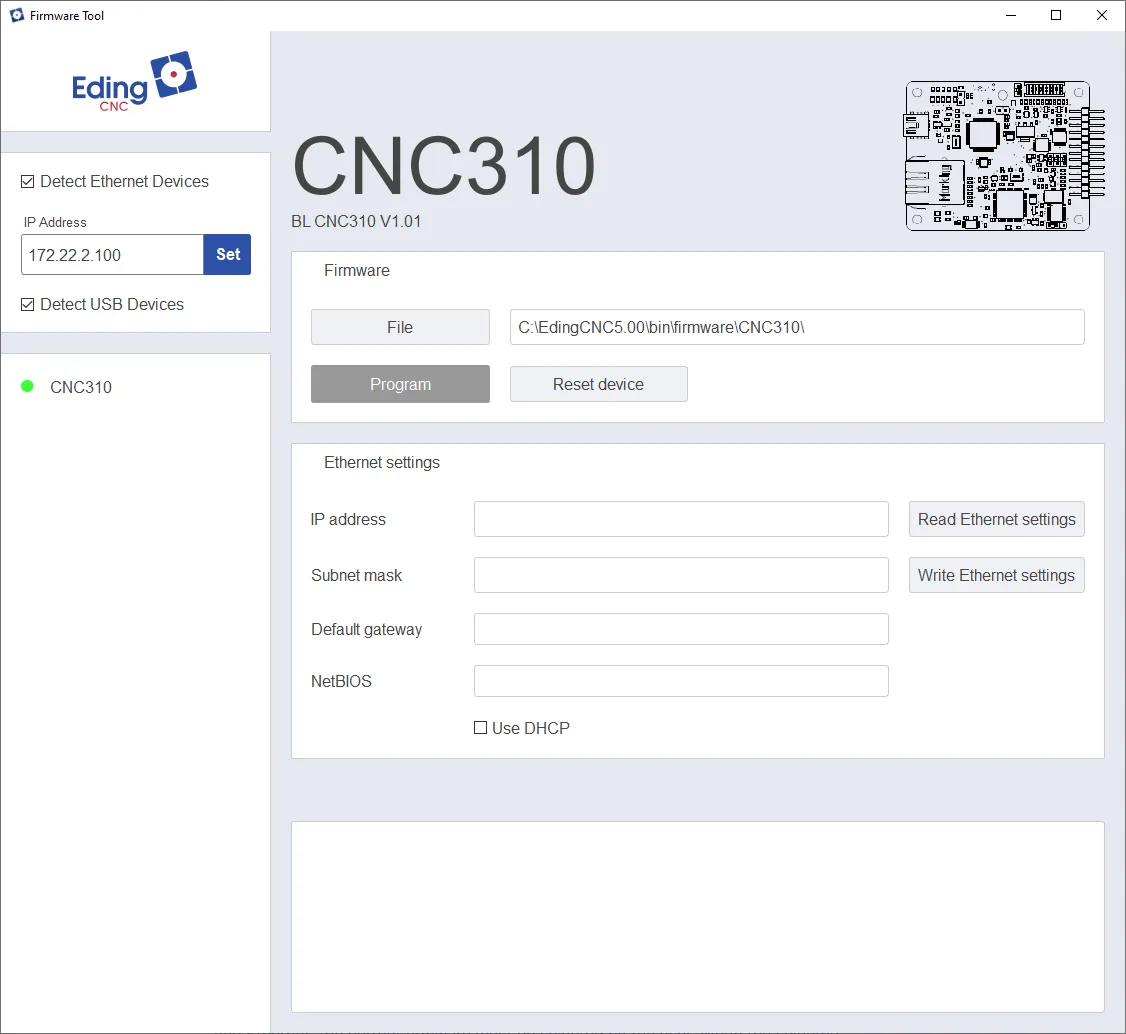Click the Ethernet IP address input field
This screenshot has height=1034, width=1126.
click(x=681, y=519)
